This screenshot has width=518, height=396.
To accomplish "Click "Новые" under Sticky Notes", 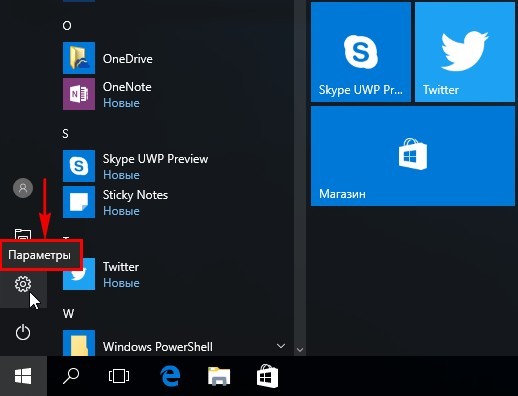I will [x=121, y=211].
